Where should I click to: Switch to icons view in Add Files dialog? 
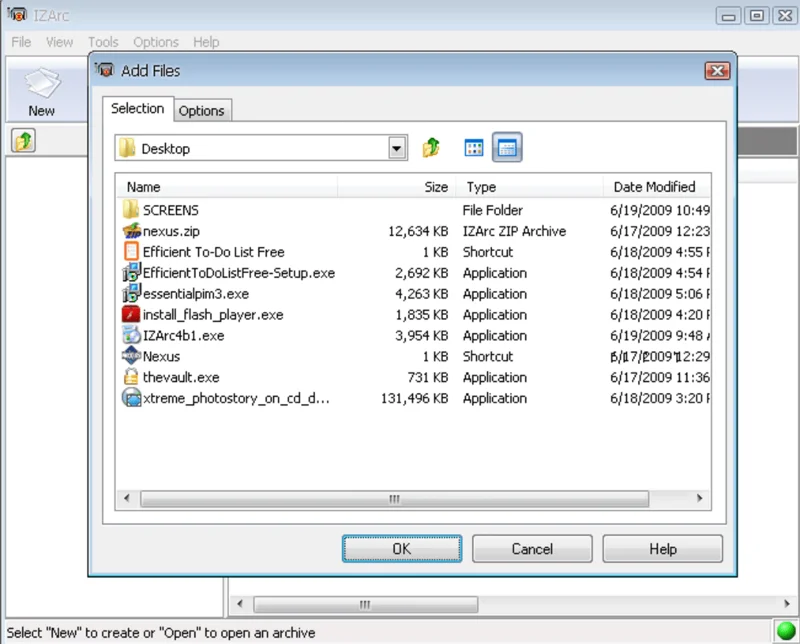click(x=472, y=147)
